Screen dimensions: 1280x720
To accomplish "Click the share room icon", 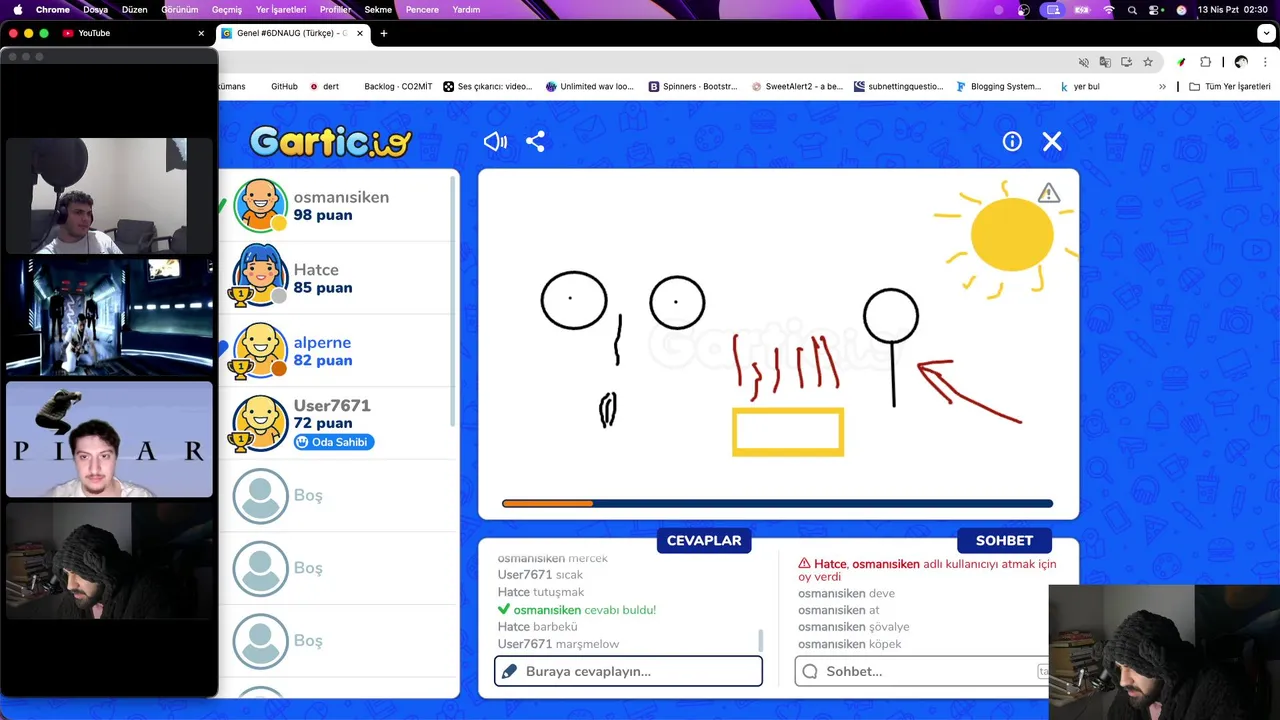I will pos(535,142).
